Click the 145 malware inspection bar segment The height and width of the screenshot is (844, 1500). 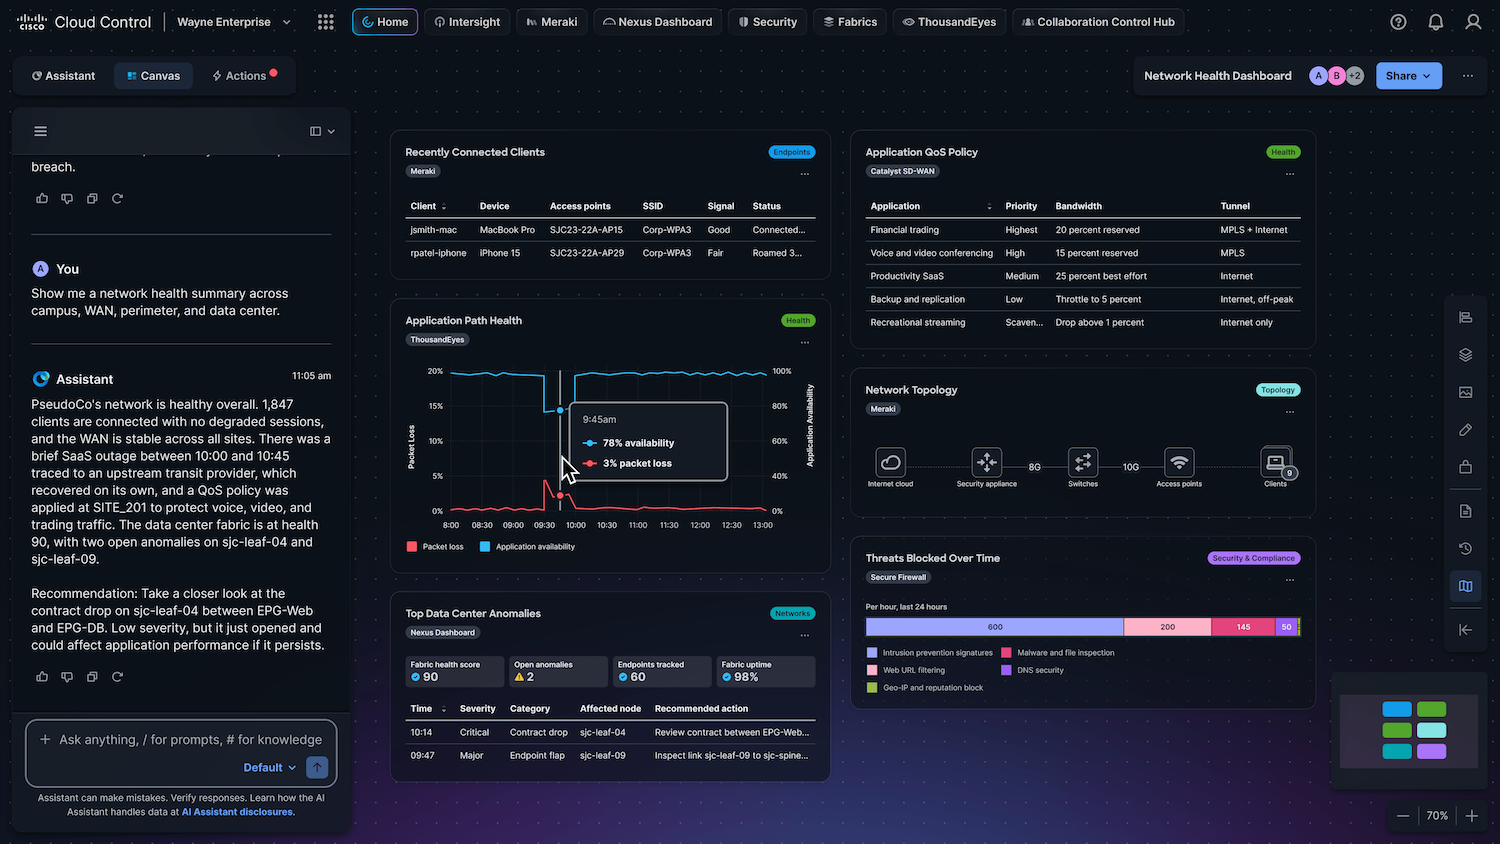pyautogui.click(x=1243, y=627)
